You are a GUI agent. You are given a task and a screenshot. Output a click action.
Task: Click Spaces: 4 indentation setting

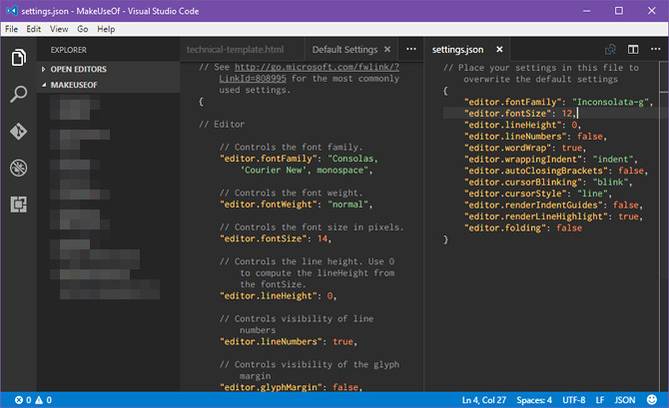[534, 400]
